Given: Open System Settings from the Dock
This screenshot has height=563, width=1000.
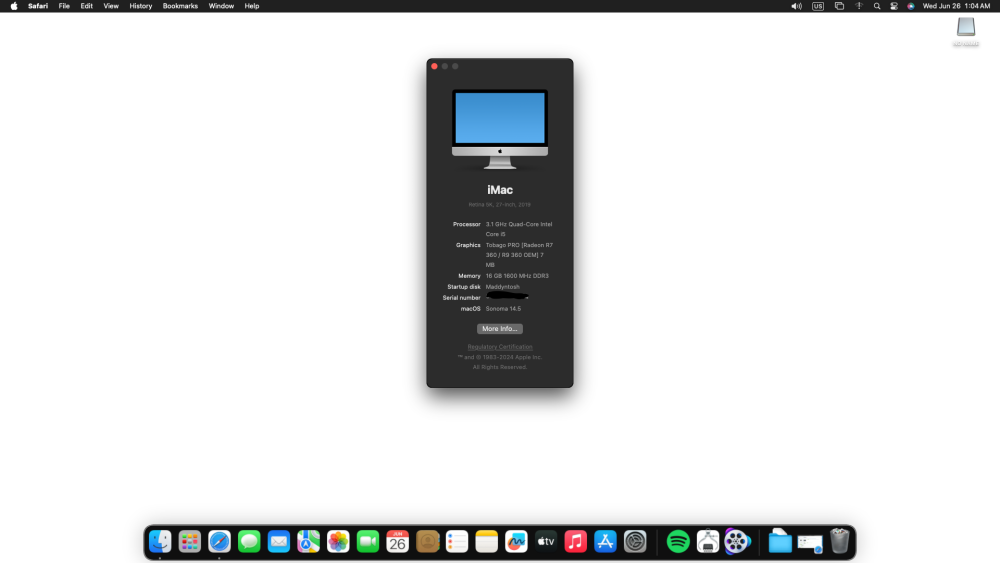Looking at the screenshot, I should [x=635, y=542].
